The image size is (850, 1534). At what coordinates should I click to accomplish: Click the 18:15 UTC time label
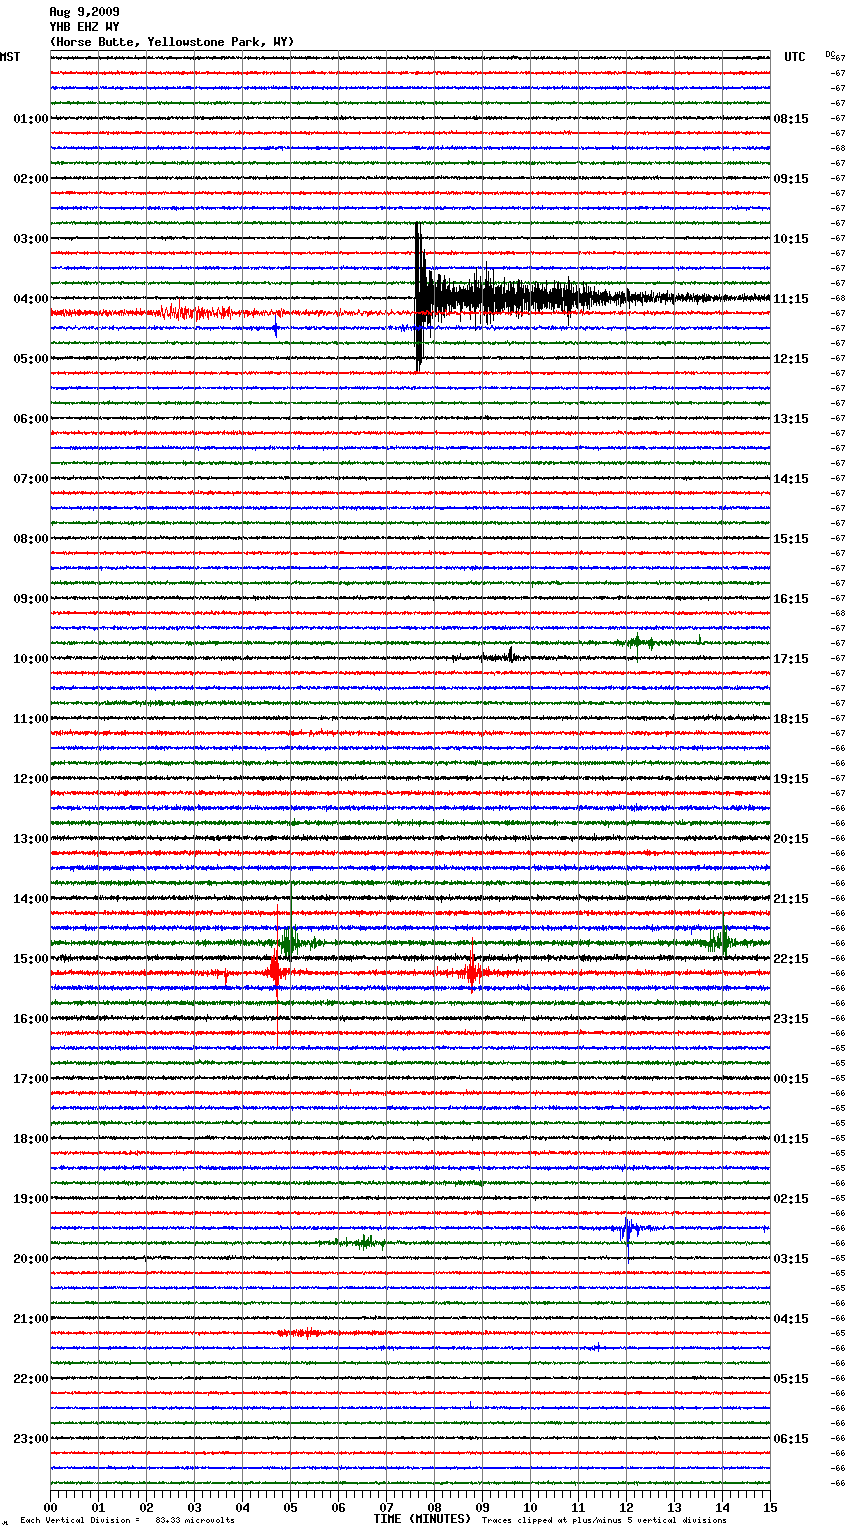coord(791,719)
